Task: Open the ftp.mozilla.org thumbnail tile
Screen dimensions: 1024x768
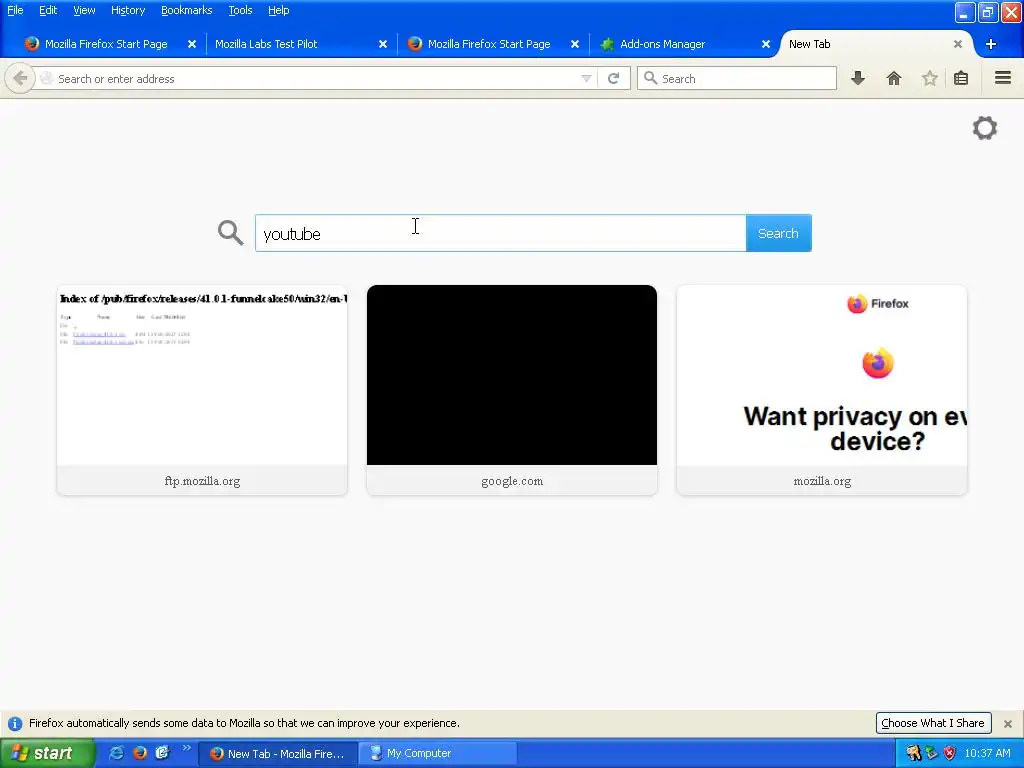Action: point(202,390)
